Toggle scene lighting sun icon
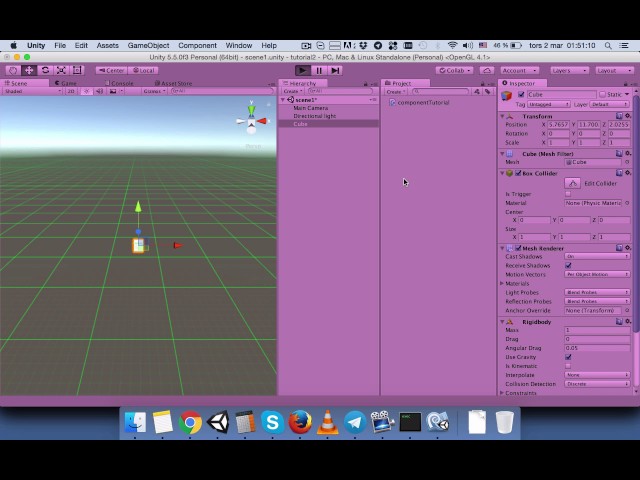Image resolution: width=640 pixels, height=480 pixels. point(86,91)
